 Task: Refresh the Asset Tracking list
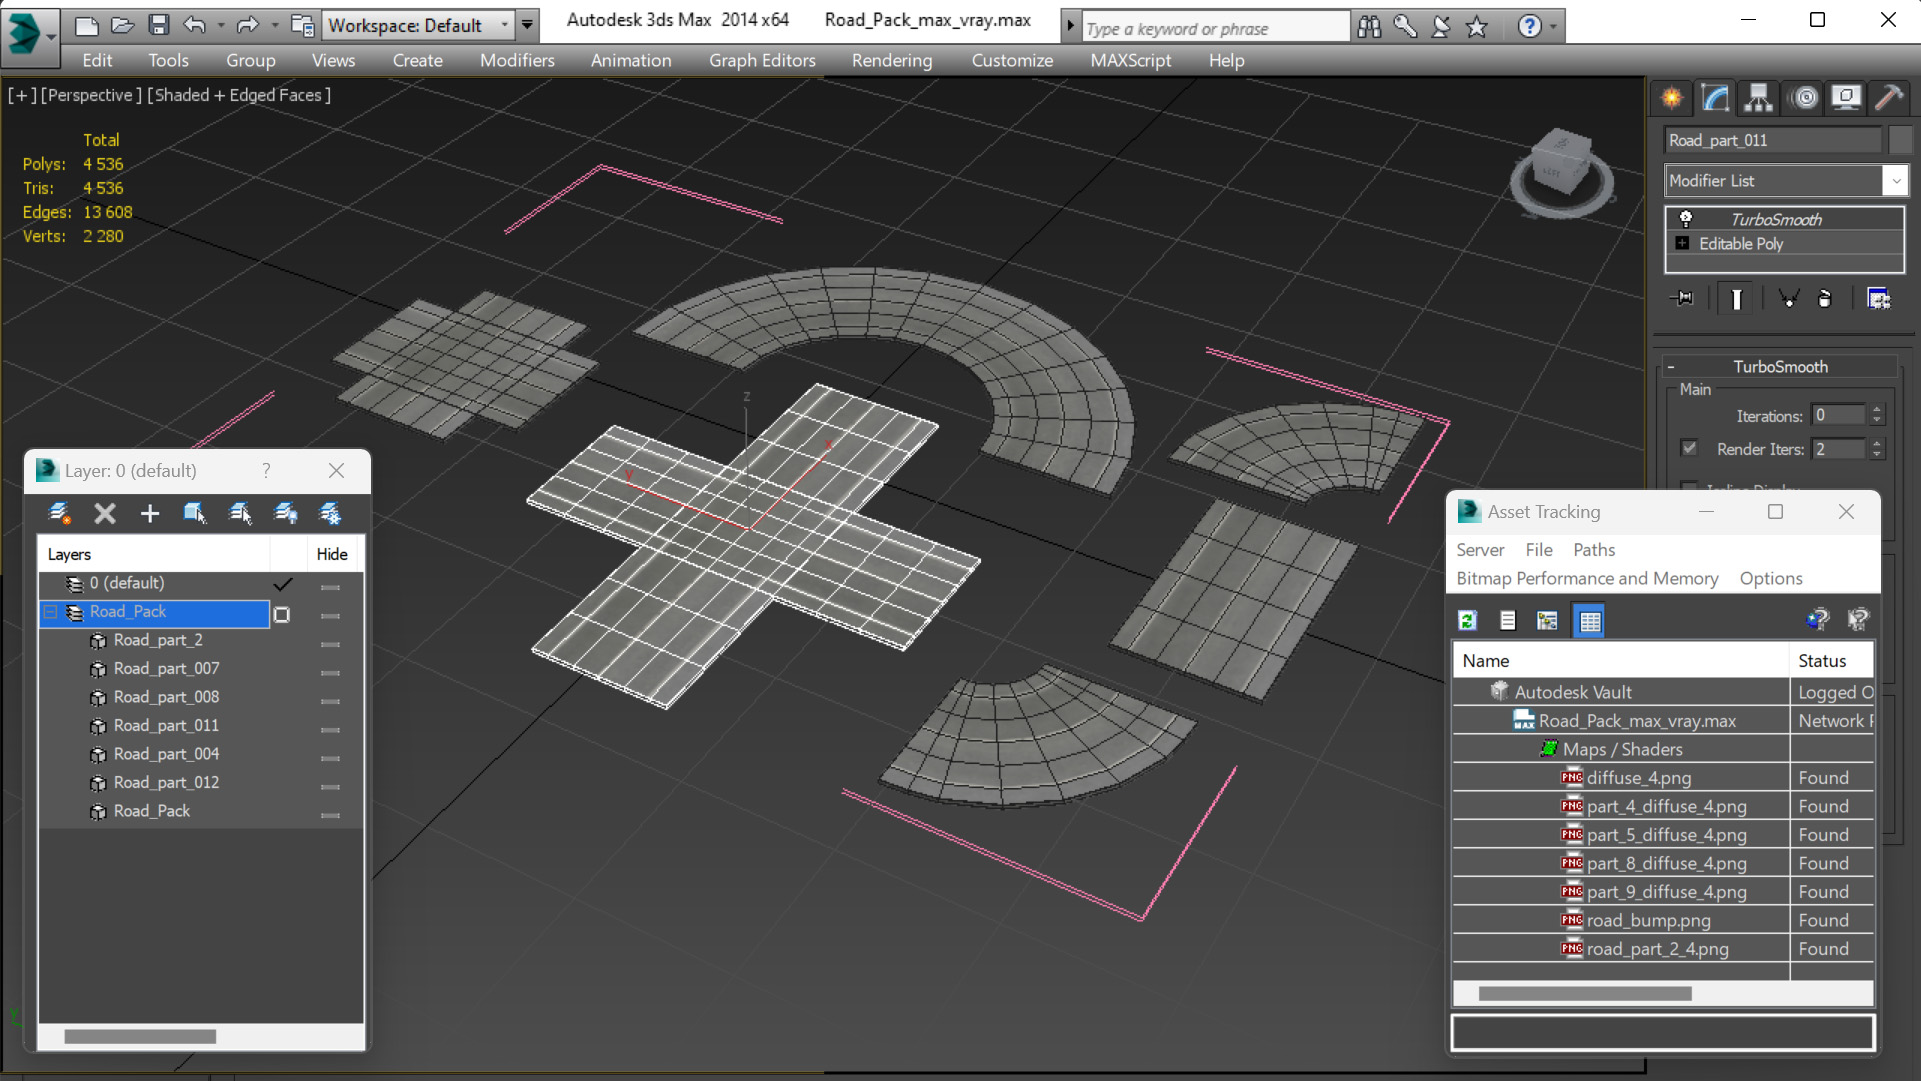pos(1467,621)
